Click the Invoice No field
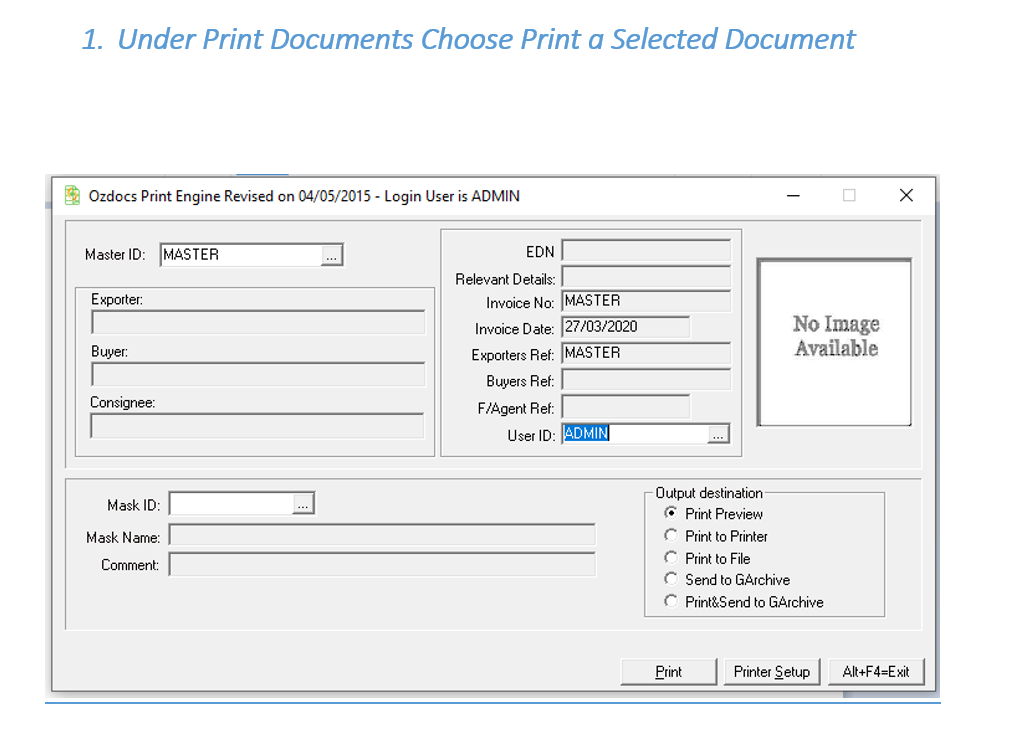This screenshot has width=1009, height=756. tap(646, 301)
